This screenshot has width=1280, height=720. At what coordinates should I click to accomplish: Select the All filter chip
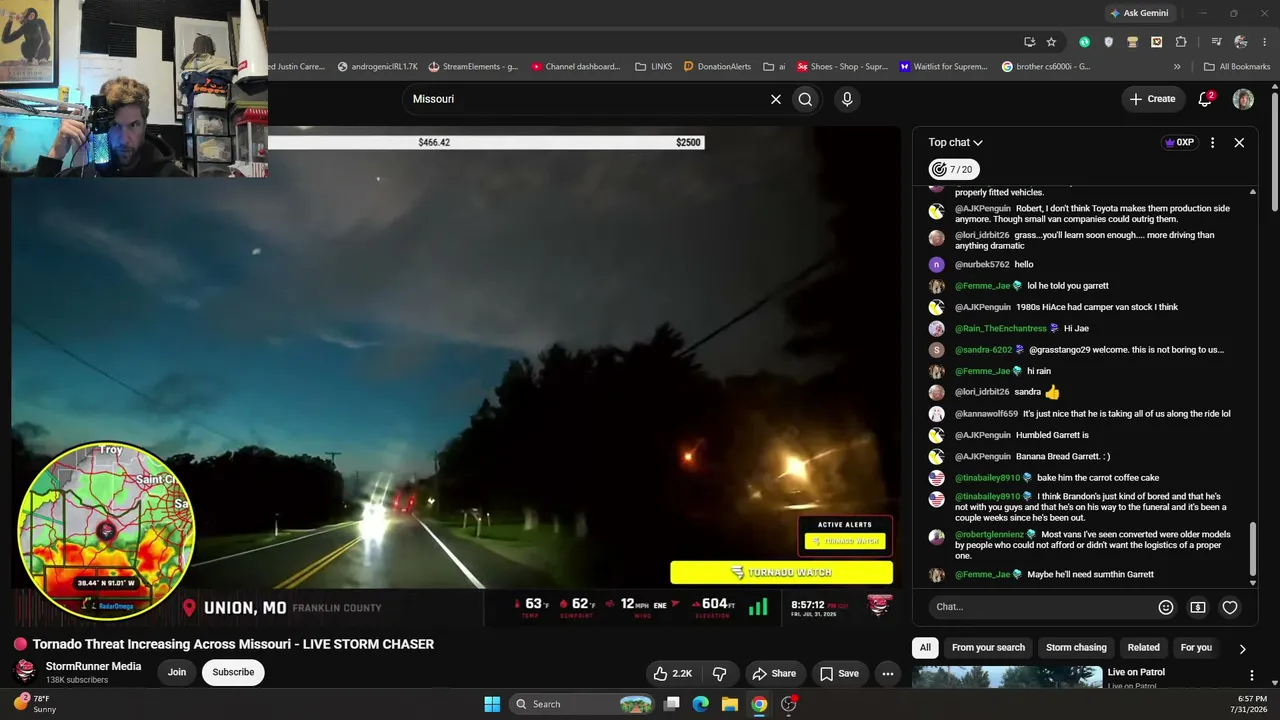pos(925,647)
